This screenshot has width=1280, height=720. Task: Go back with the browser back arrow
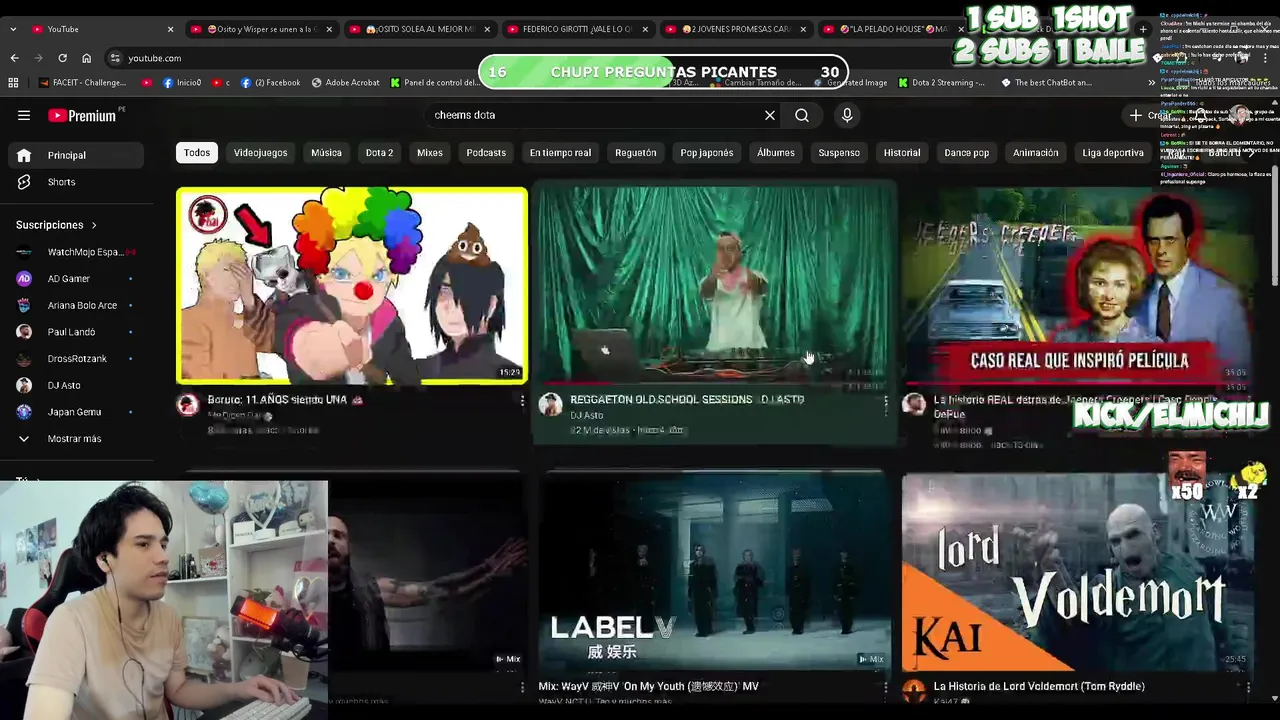pos(14,58)
